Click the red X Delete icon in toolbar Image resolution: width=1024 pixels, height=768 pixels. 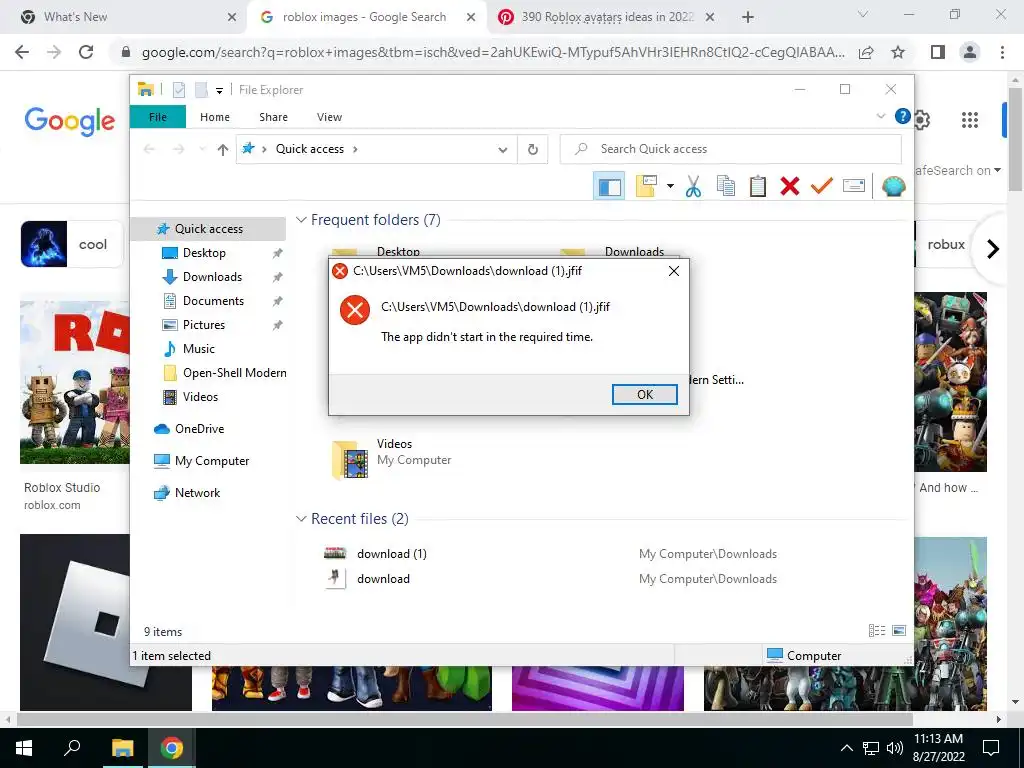coord(790,186)
